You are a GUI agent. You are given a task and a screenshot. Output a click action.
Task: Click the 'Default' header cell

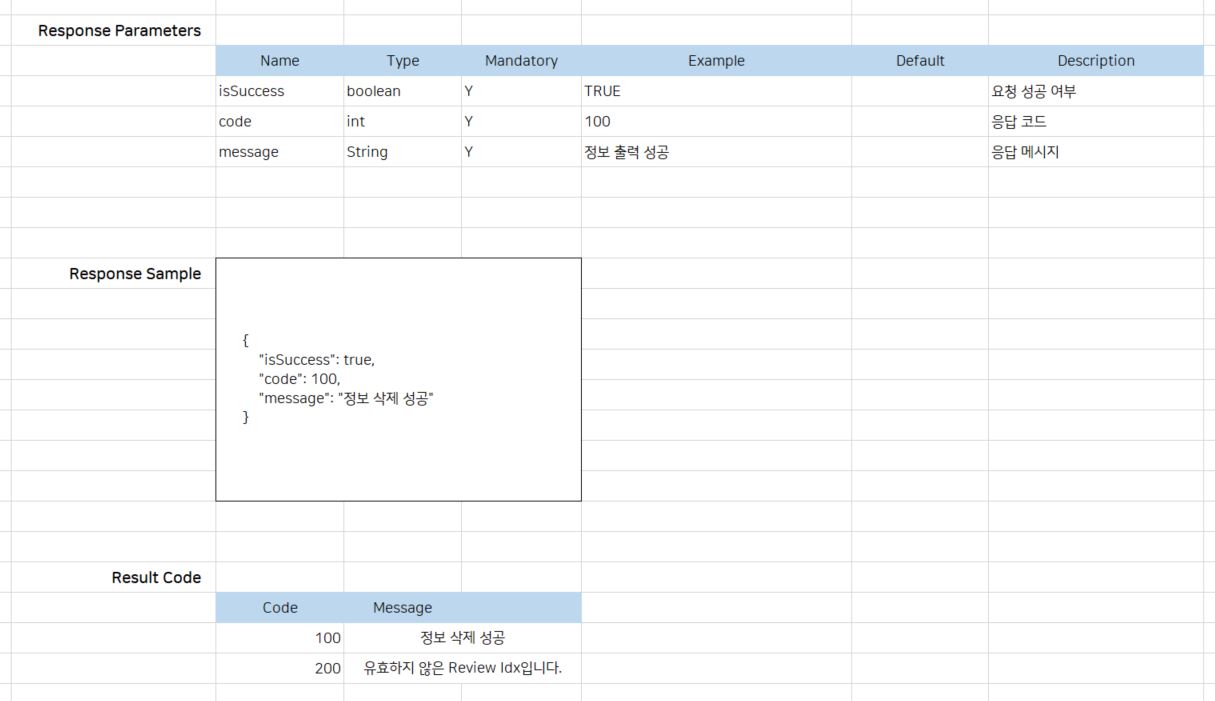tap(920, 61)
